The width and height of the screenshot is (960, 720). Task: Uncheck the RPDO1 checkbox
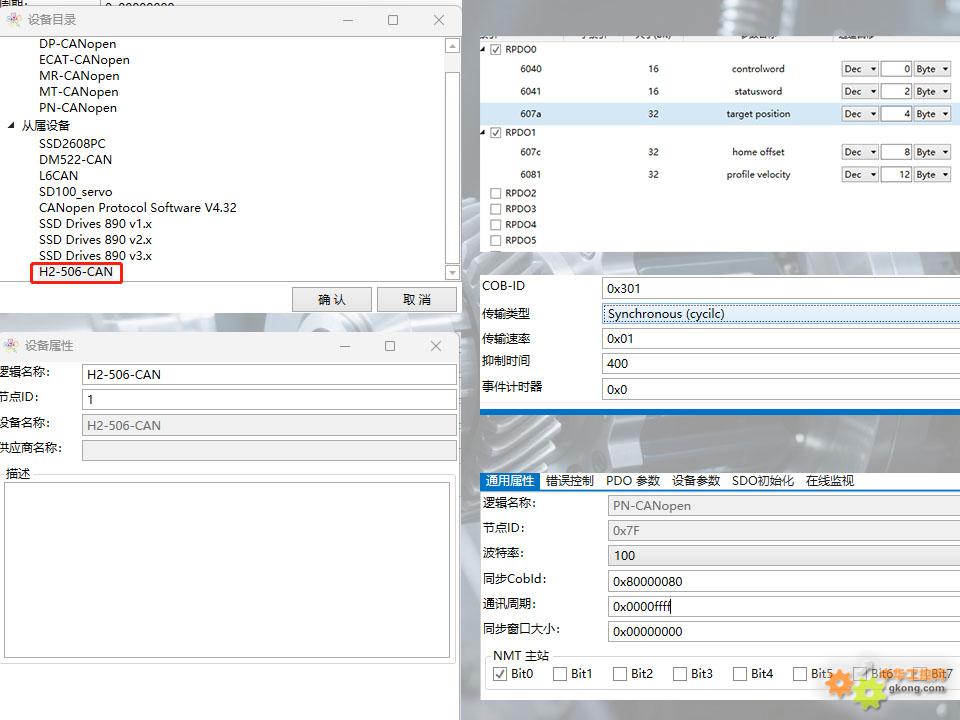[x=496, y=133]
